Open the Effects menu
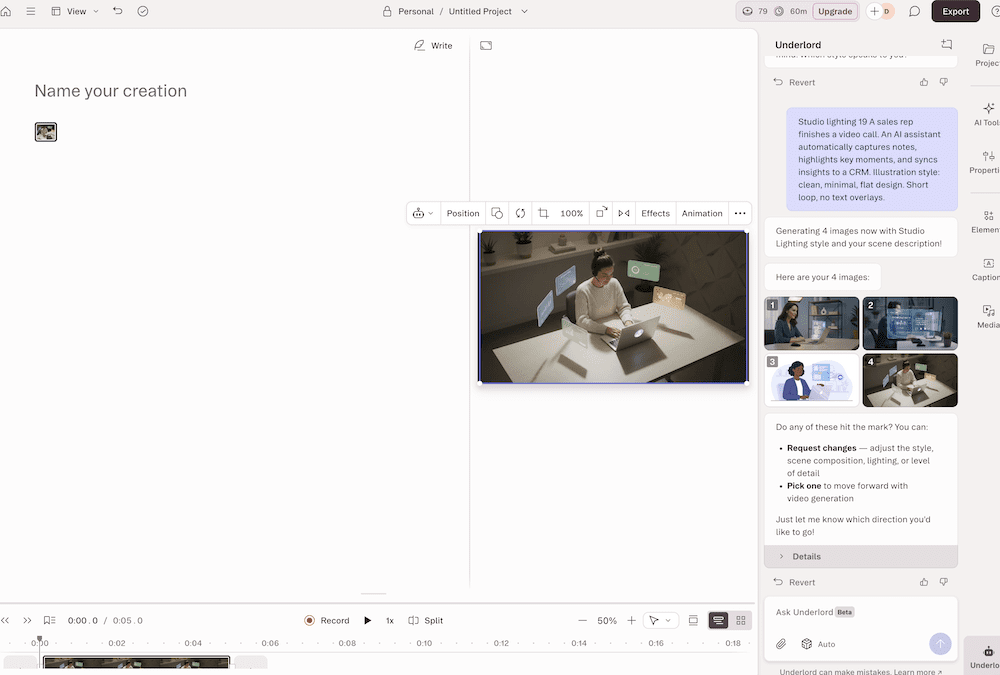The height and width of the screenshot is (675, 1000). 656,213
